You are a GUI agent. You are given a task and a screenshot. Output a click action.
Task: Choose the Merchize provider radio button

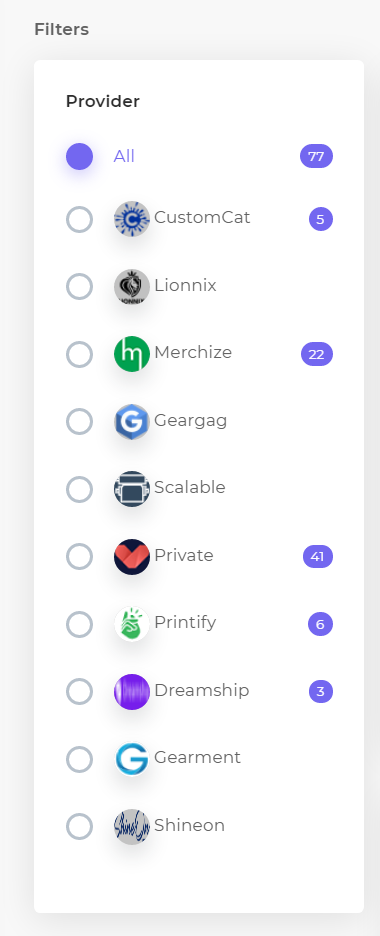(79, 354)
